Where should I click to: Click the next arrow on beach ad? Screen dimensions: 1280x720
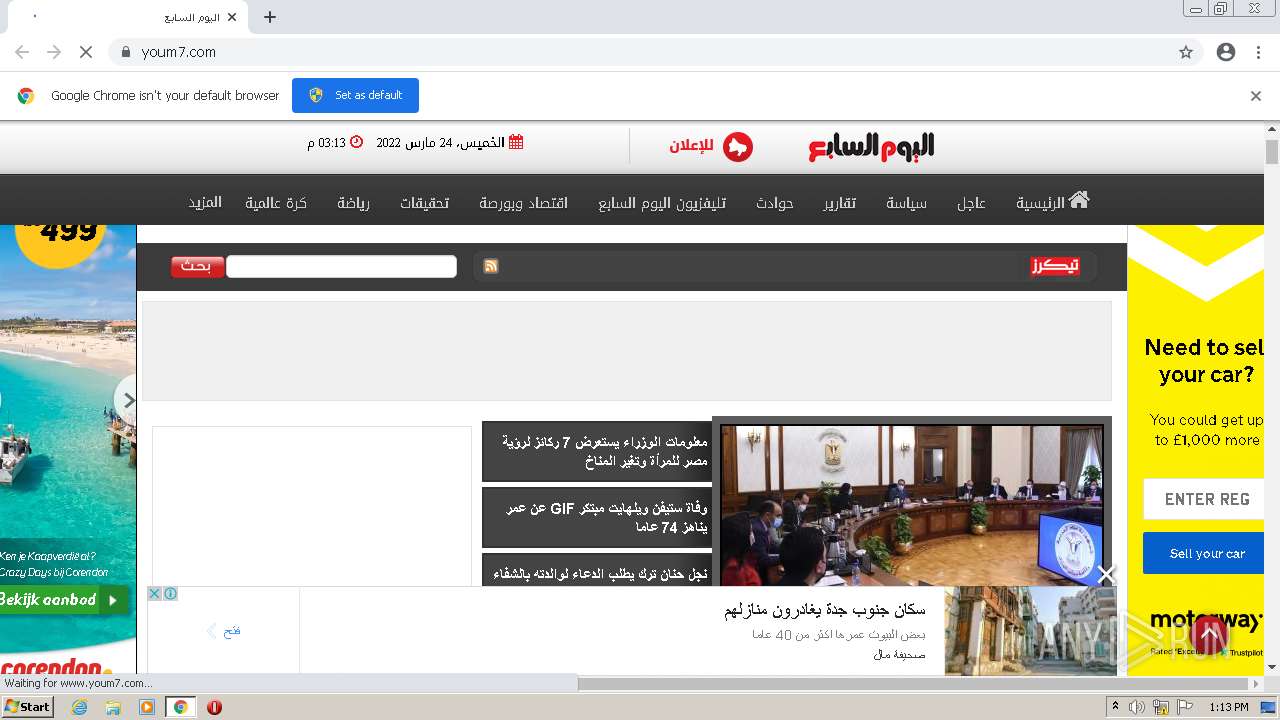point(127,400)
